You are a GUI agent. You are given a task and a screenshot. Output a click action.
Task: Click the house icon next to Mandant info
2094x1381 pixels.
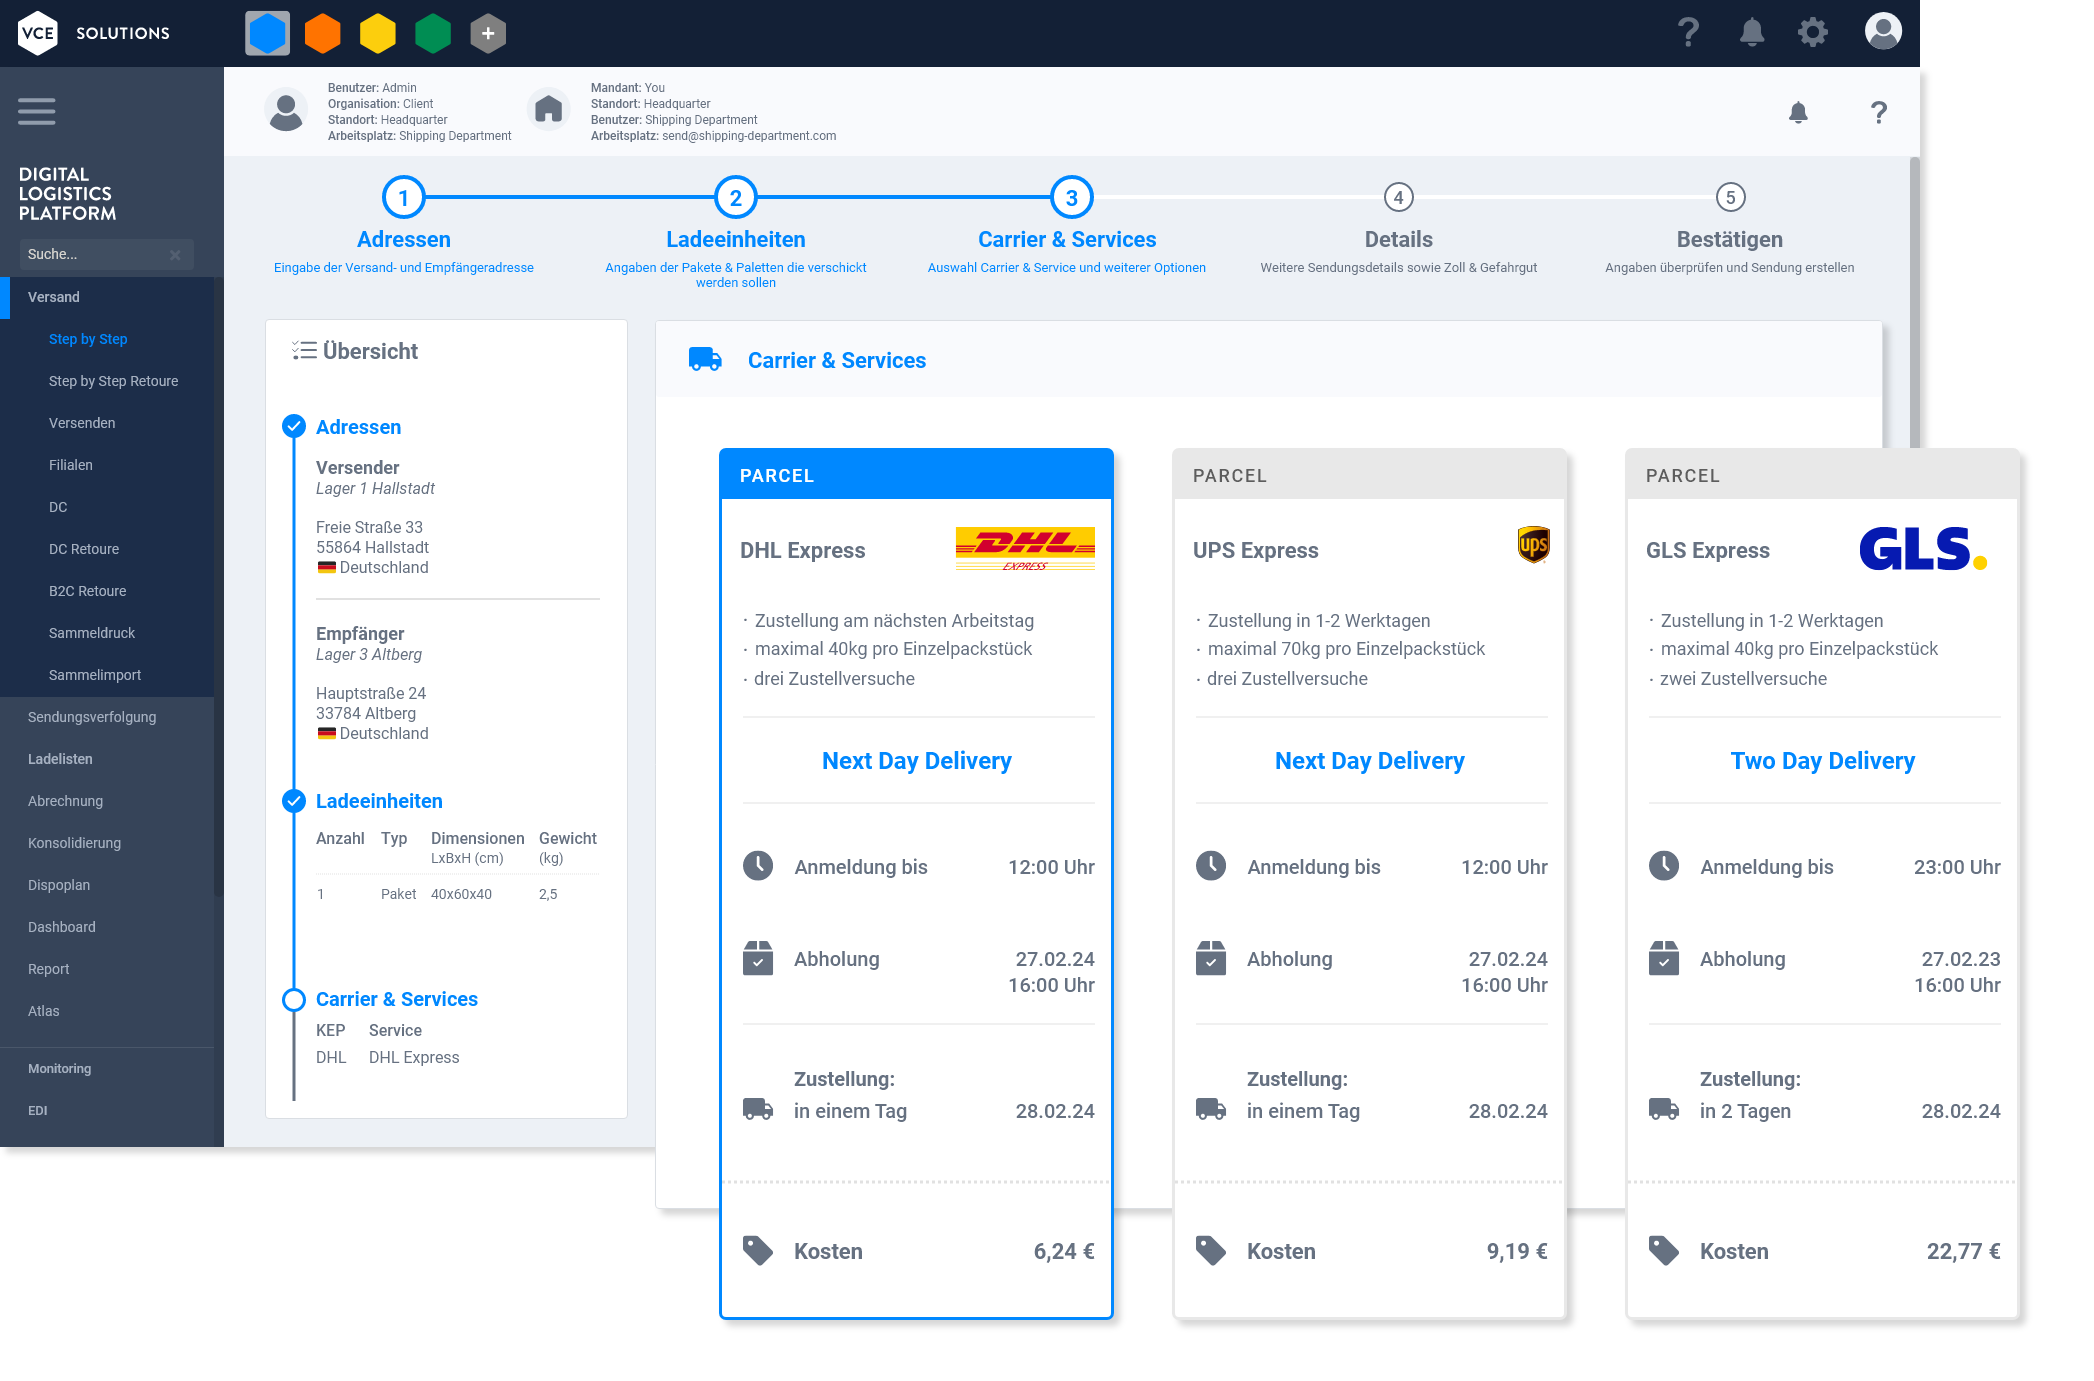548,110
